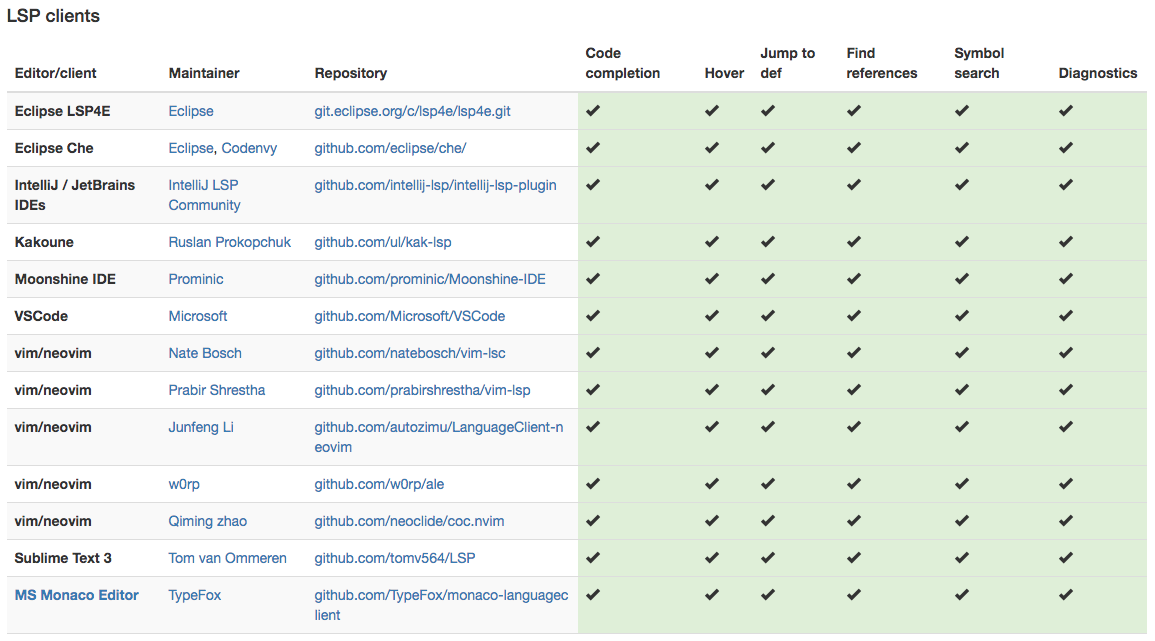Image resolution: width=1155 pixels, height=641 pixels.
Task: Open github.com/Microsoft/VSCode repository link
Action: (410, 316)
